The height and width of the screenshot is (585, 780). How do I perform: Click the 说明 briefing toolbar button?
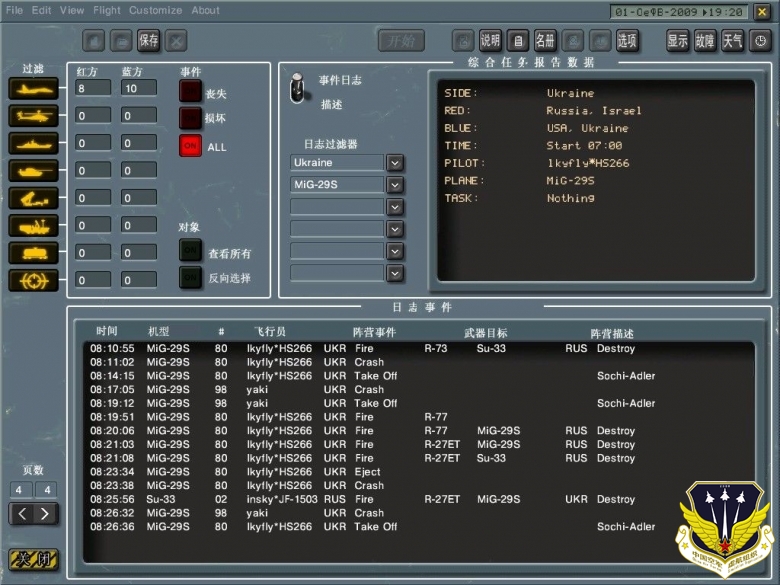click(490, 41)
